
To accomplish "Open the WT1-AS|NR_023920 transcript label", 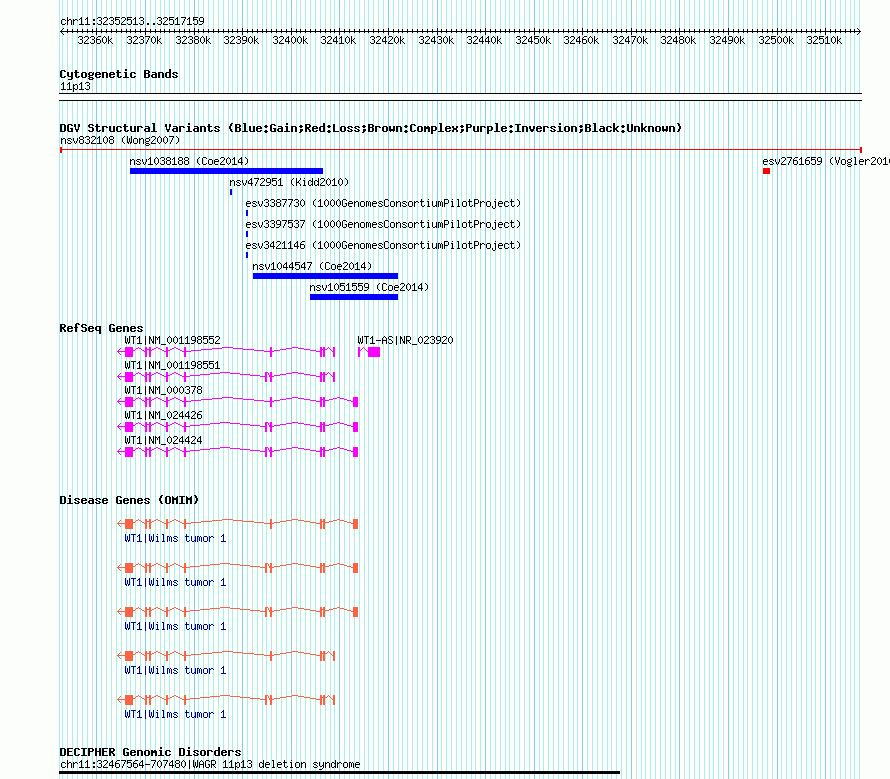I will [x=405, y=340].
